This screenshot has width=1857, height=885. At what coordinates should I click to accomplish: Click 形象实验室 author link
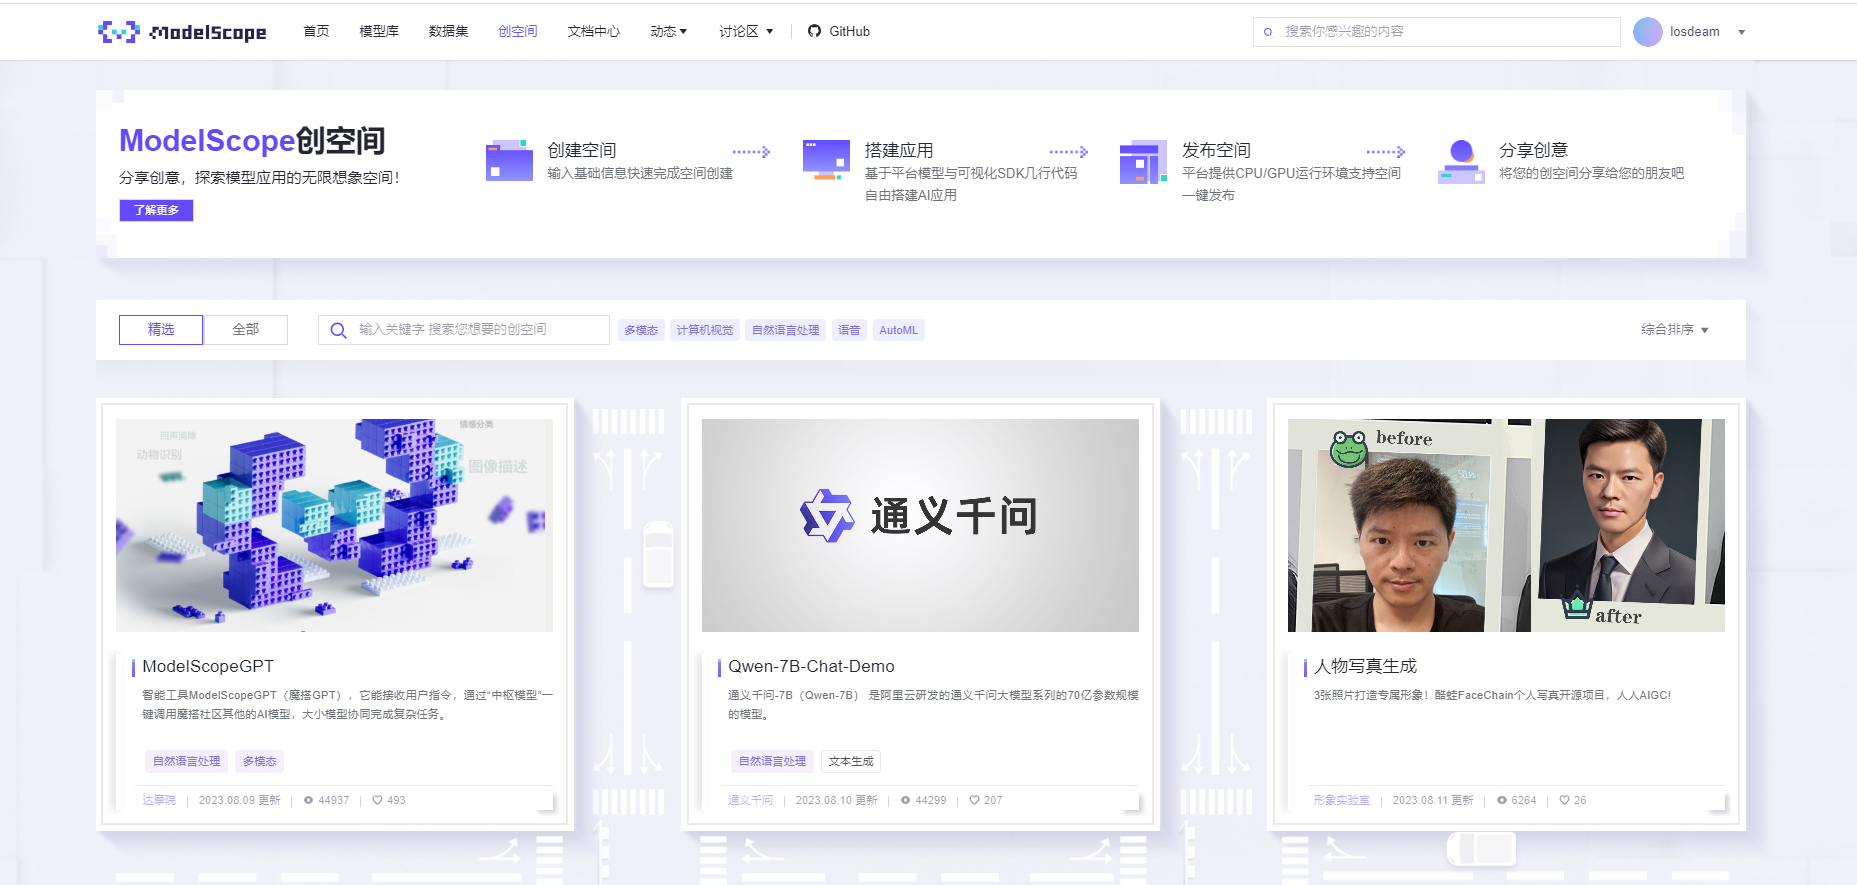(1342, 800)
